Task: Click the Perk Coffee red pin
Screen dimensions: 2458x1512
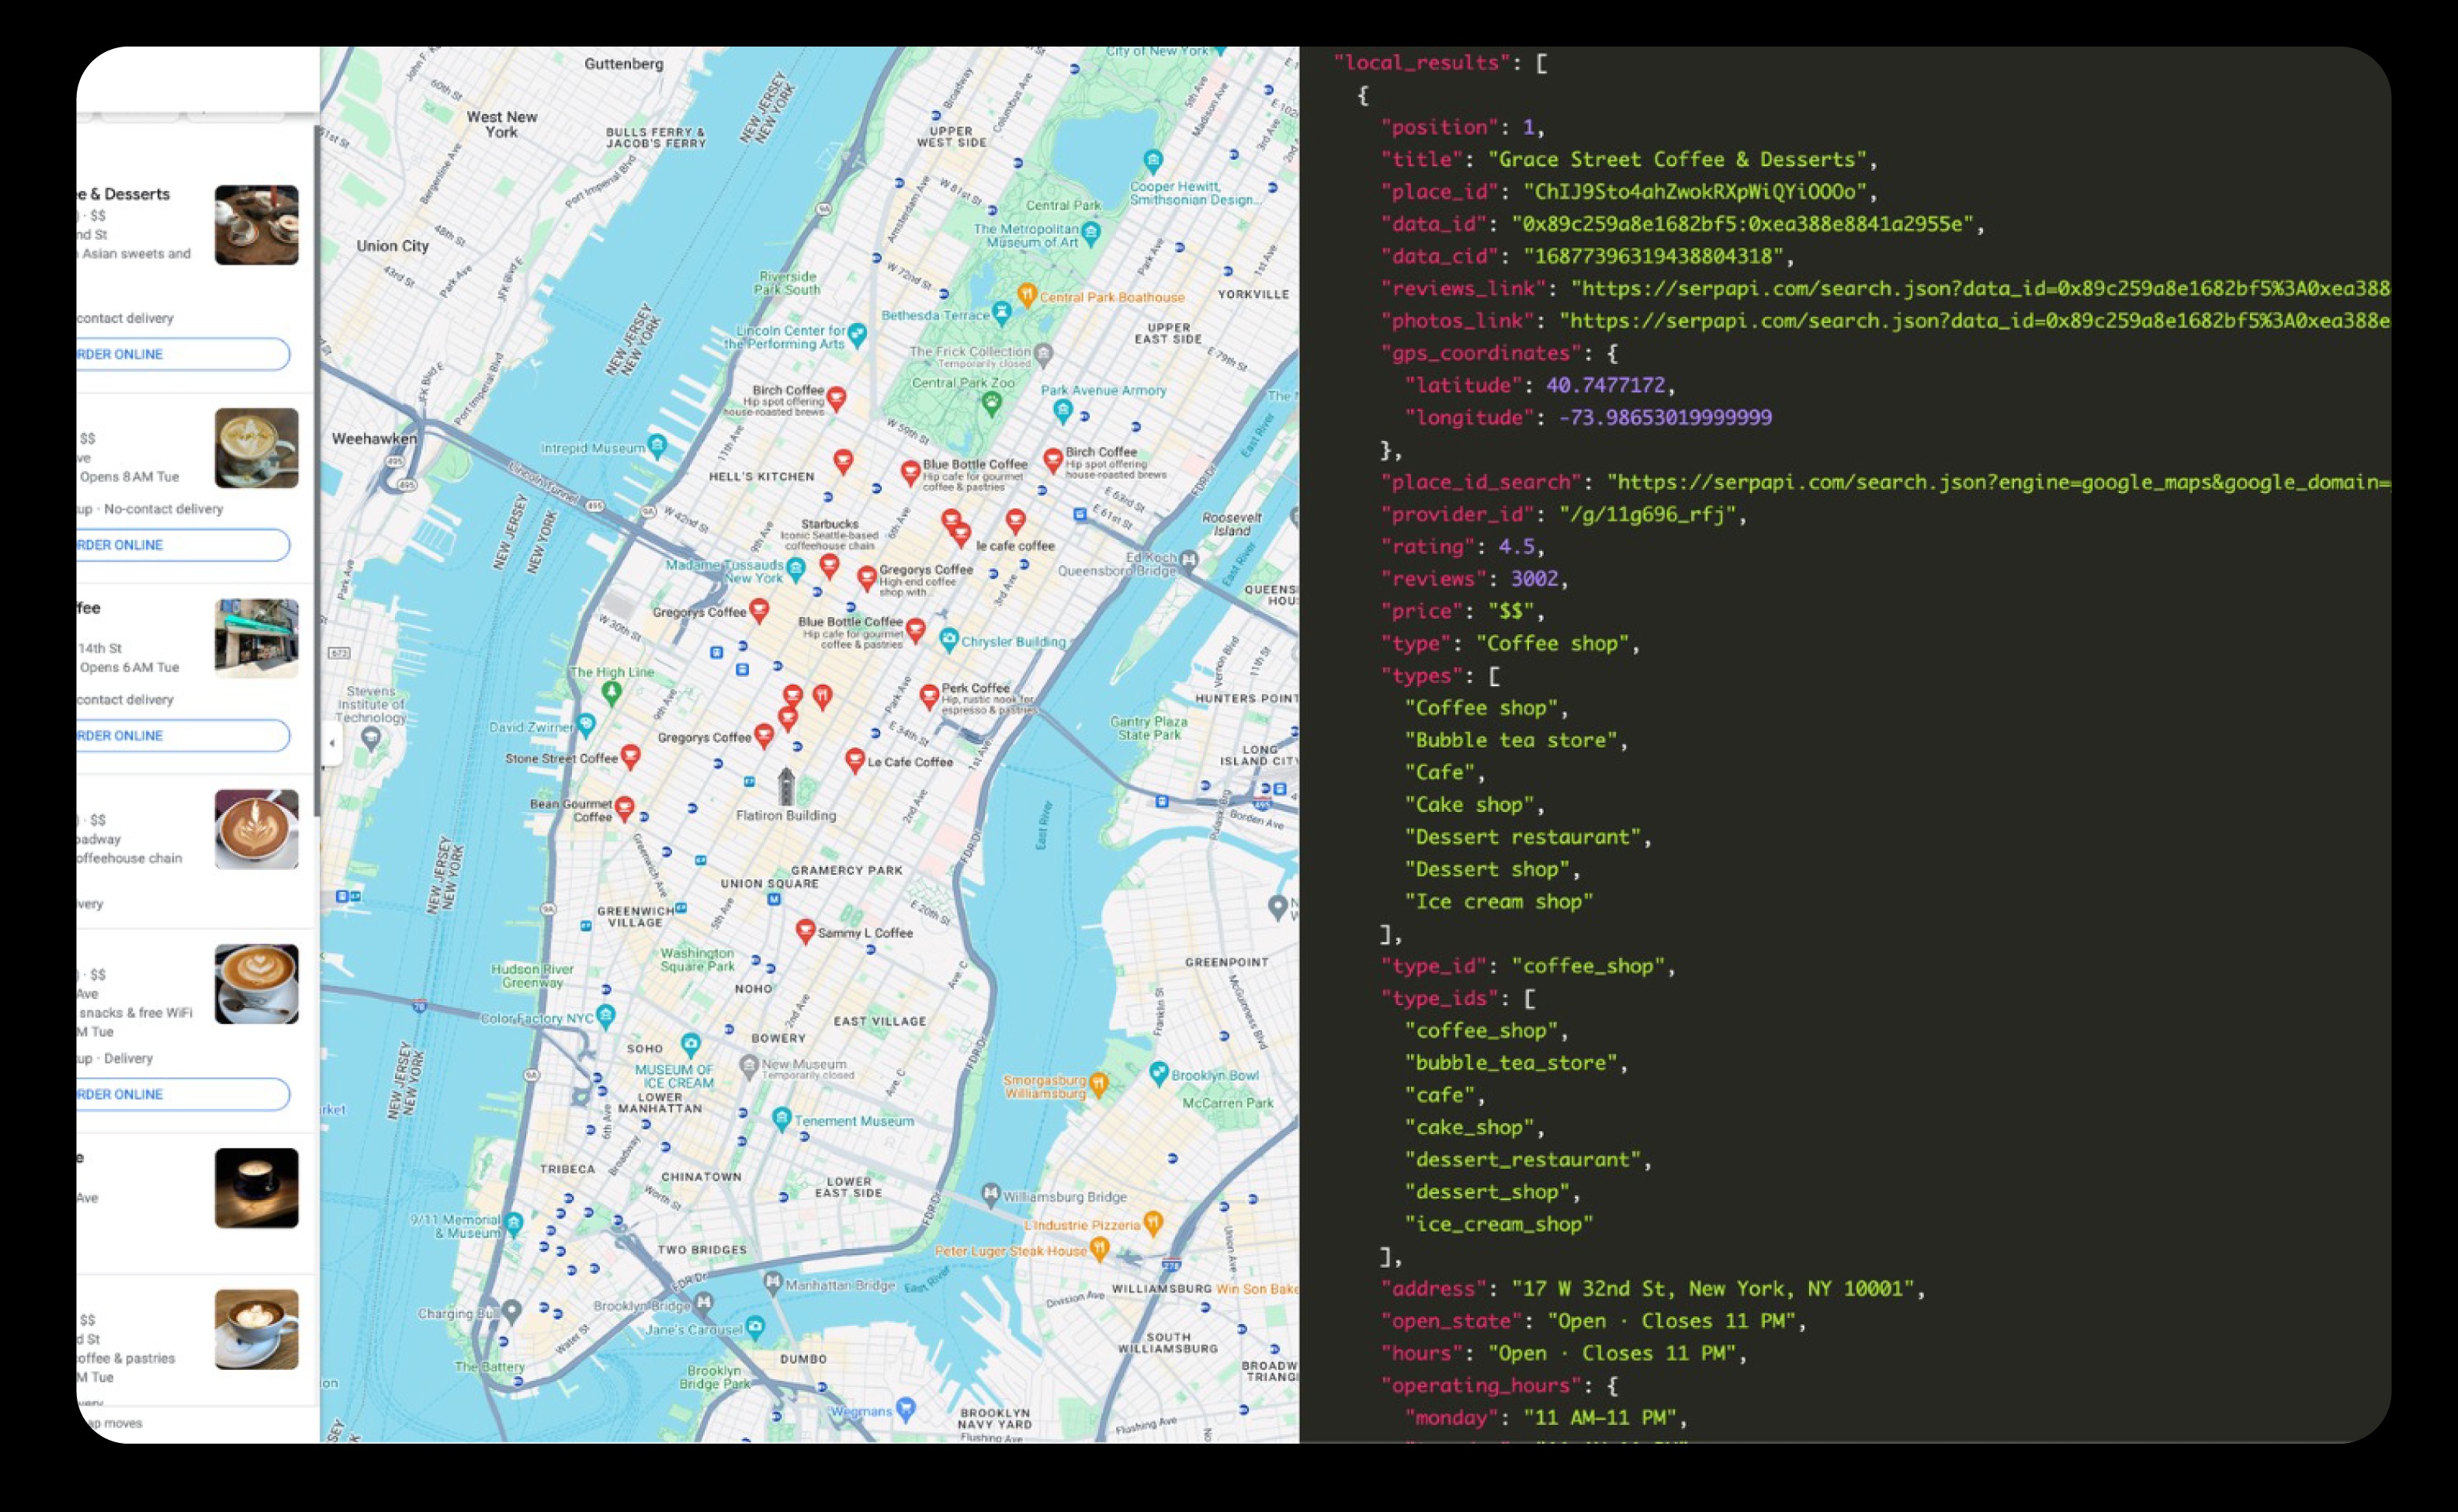Action: tap(929, 695)
